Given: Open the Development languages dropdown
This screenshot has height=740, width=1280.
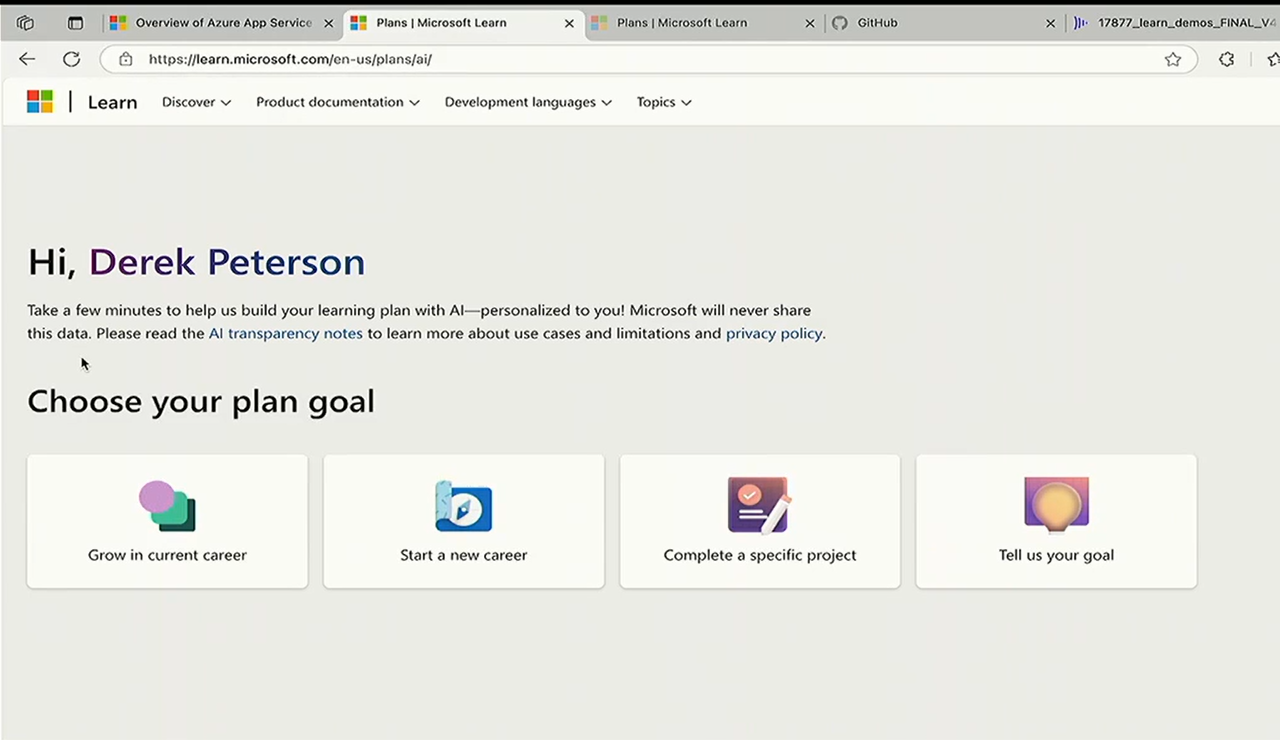Looking at the screenshot, I should click(x=527, y=102).
